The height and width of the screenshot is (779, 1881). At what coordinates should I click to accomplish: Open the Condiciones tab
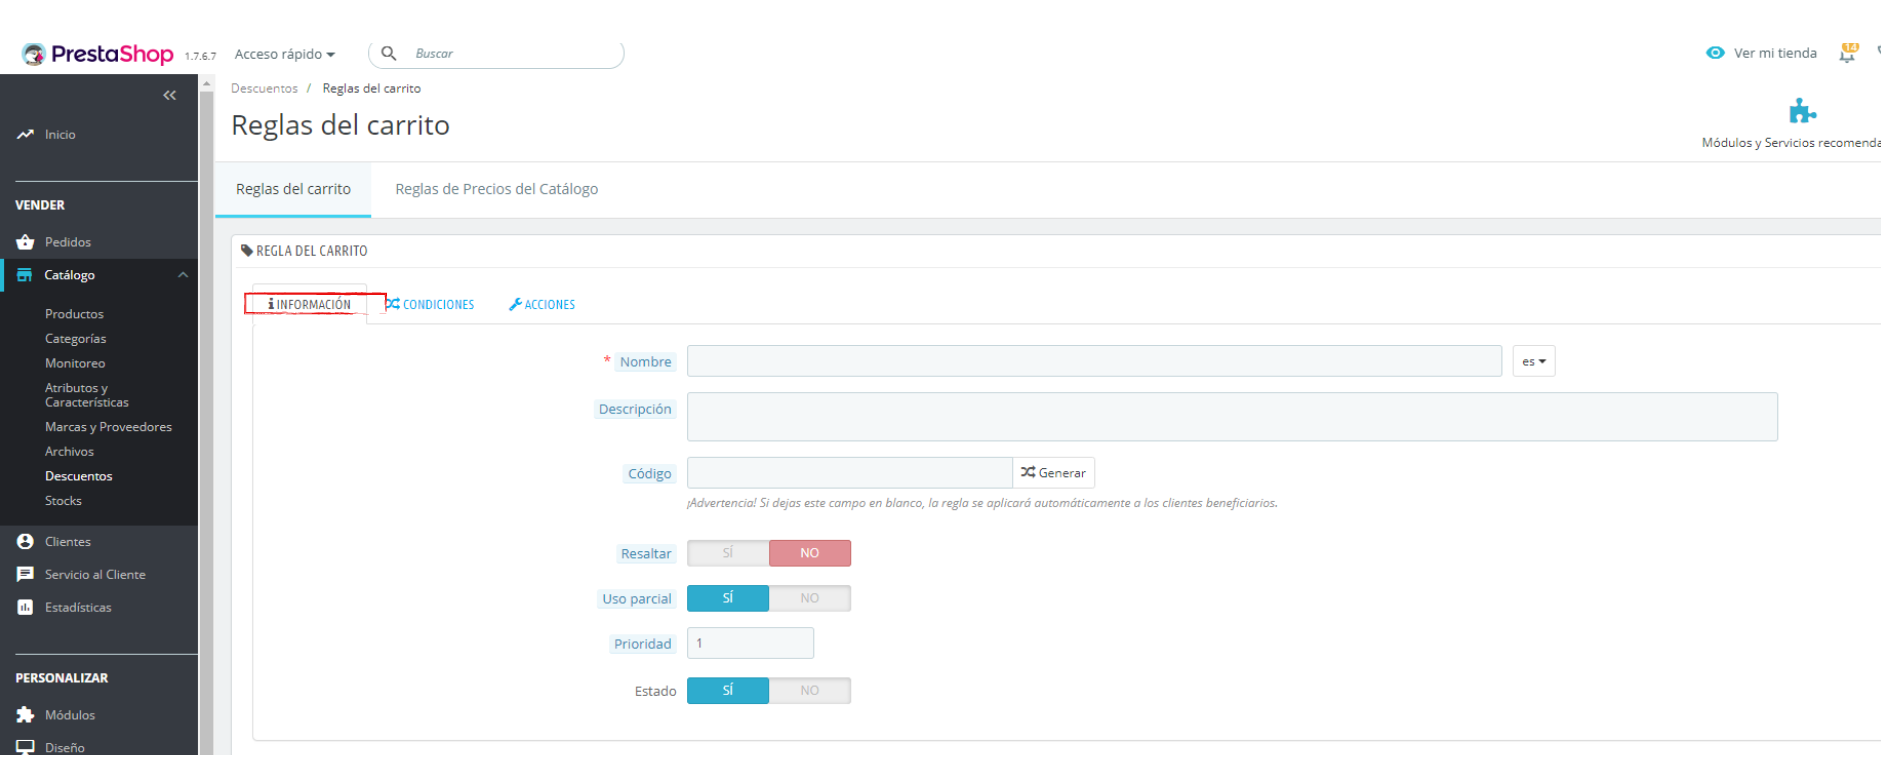tap(430, 304)
